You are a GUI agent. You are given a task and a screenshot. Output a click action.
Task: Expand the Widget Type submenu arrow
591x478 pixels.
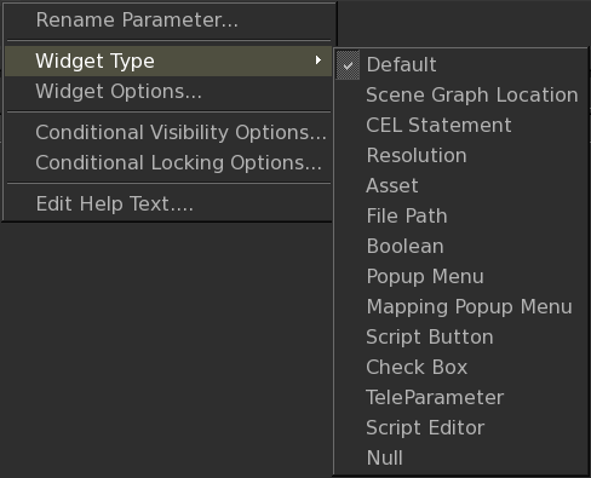click(318, 60)
